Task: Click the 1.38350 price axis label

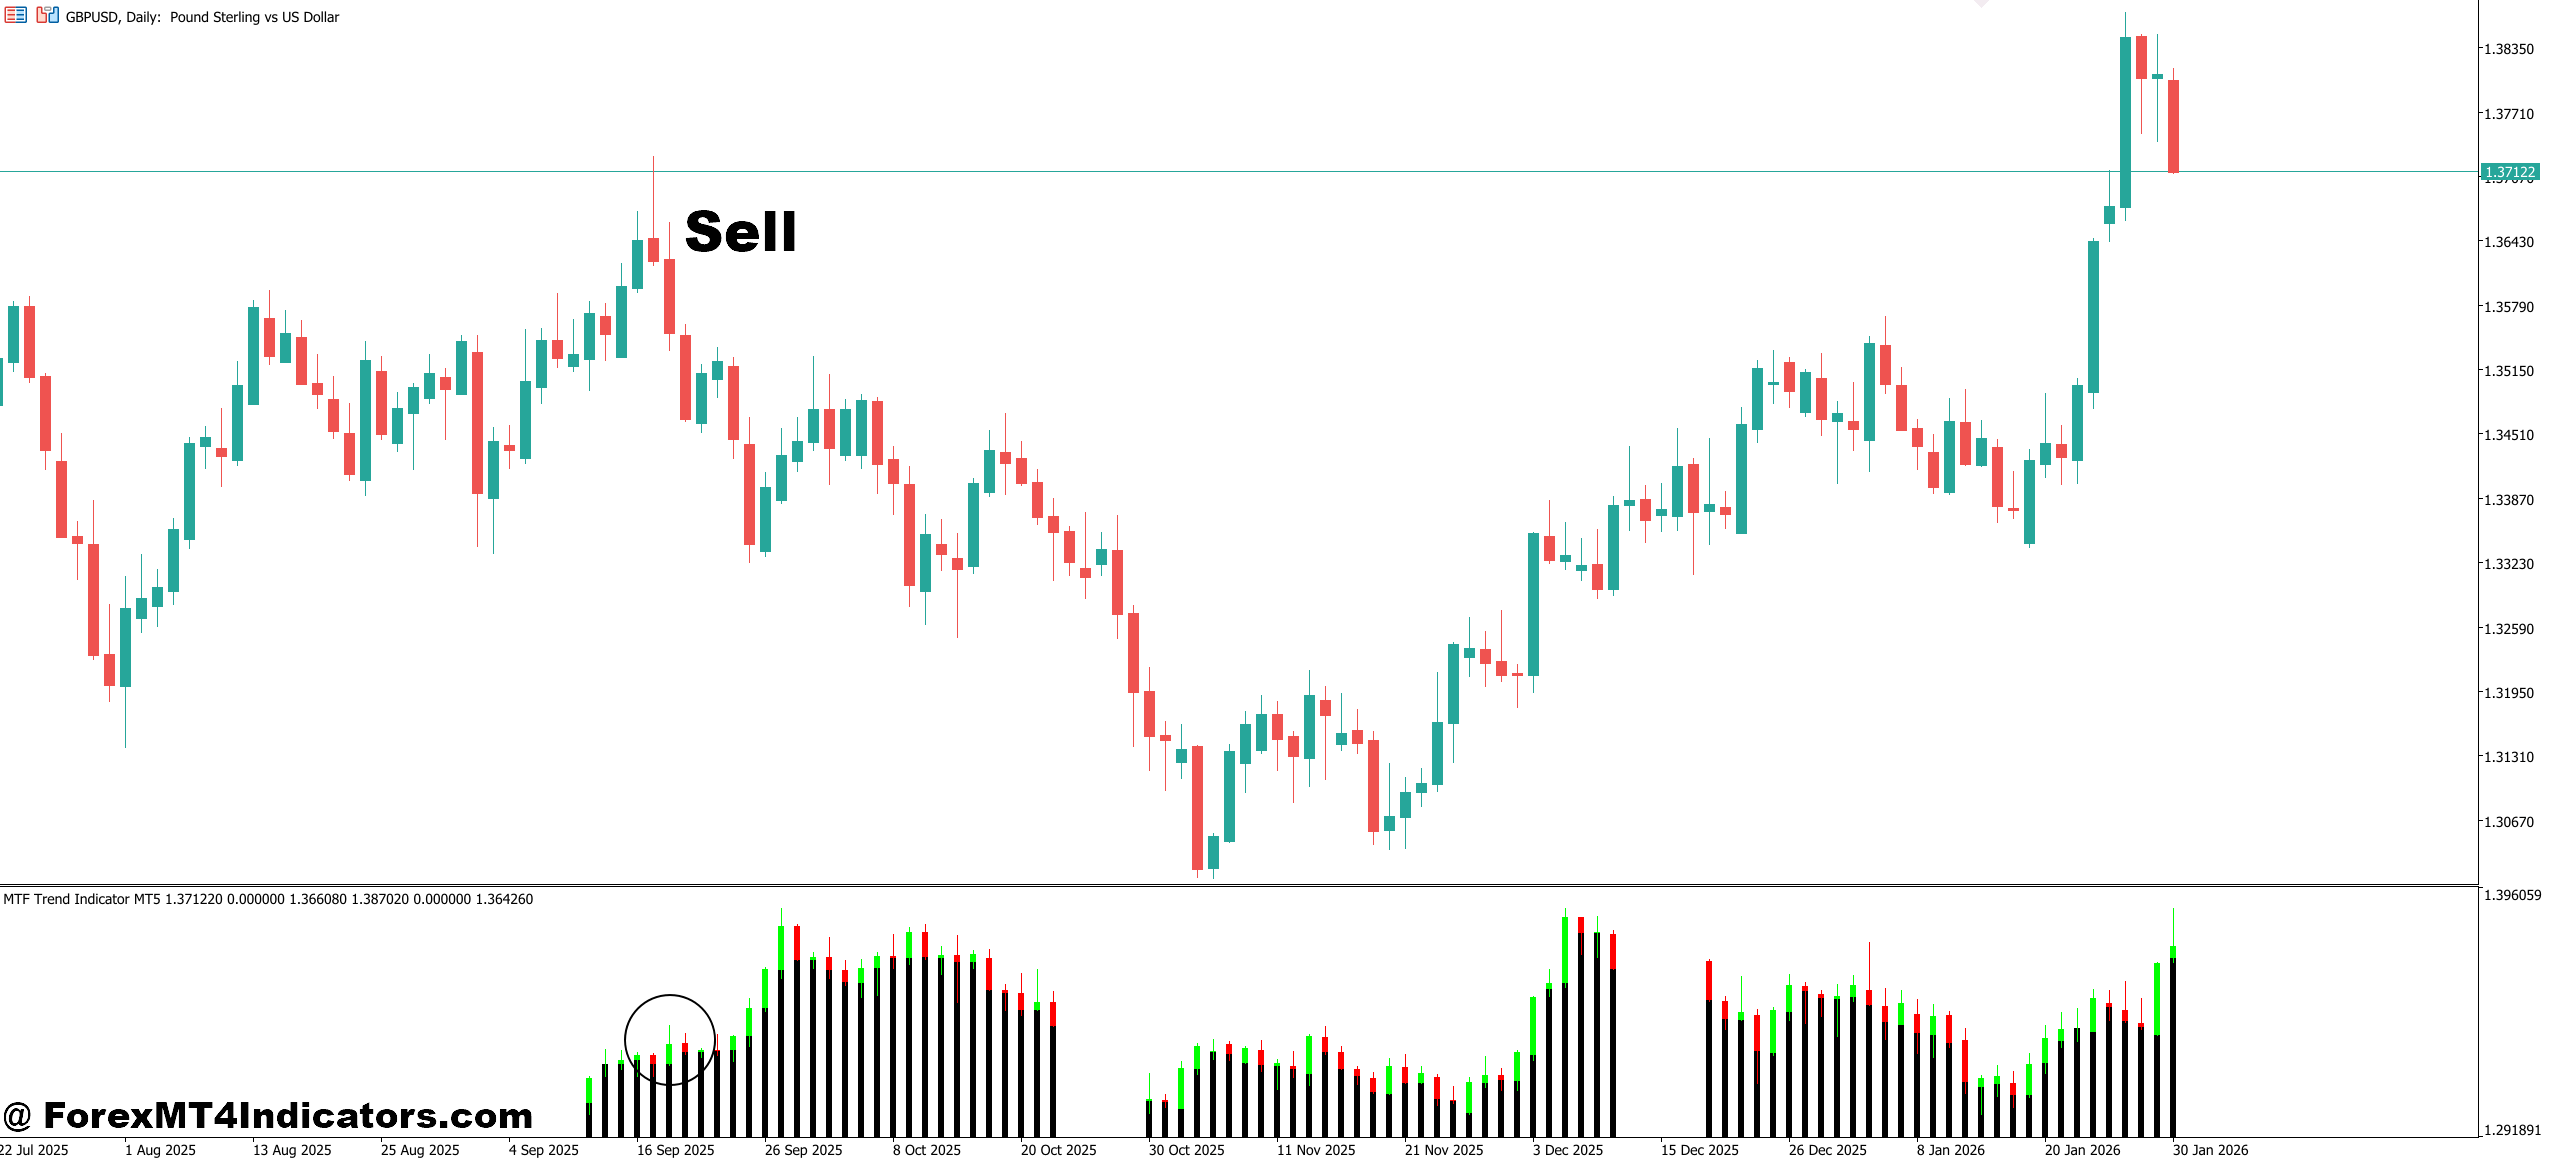Action: pyautogui.click(x=2509, y=49)
